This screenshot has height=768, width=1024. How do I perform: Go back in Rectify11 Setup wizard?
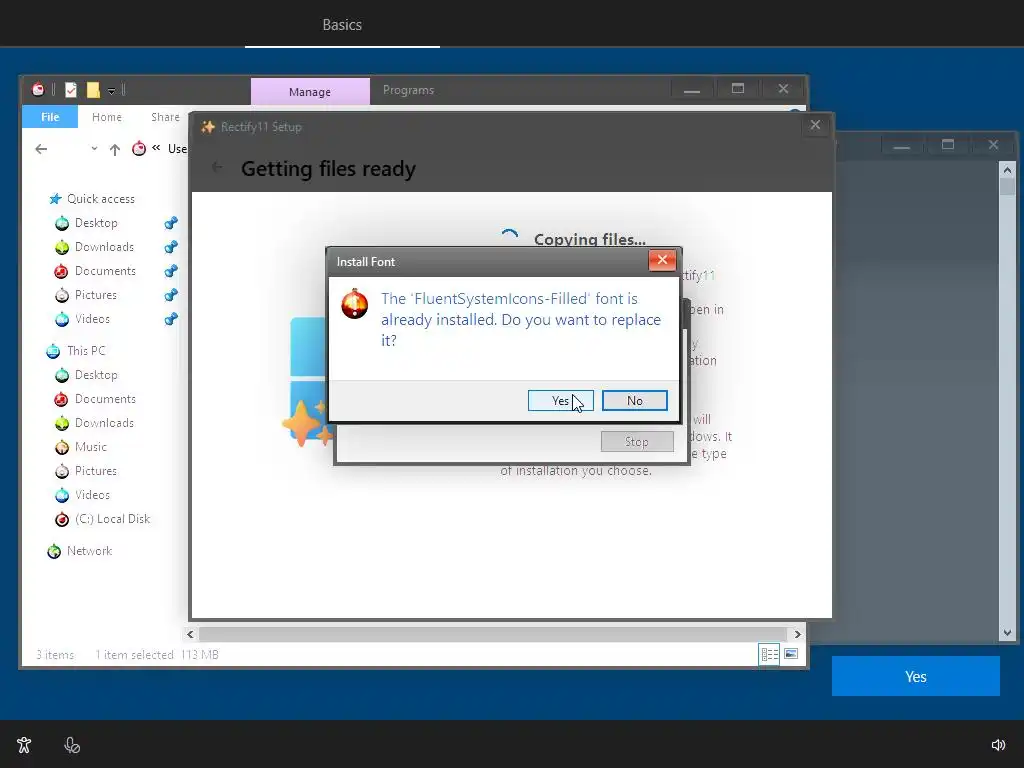coord(217,168)
